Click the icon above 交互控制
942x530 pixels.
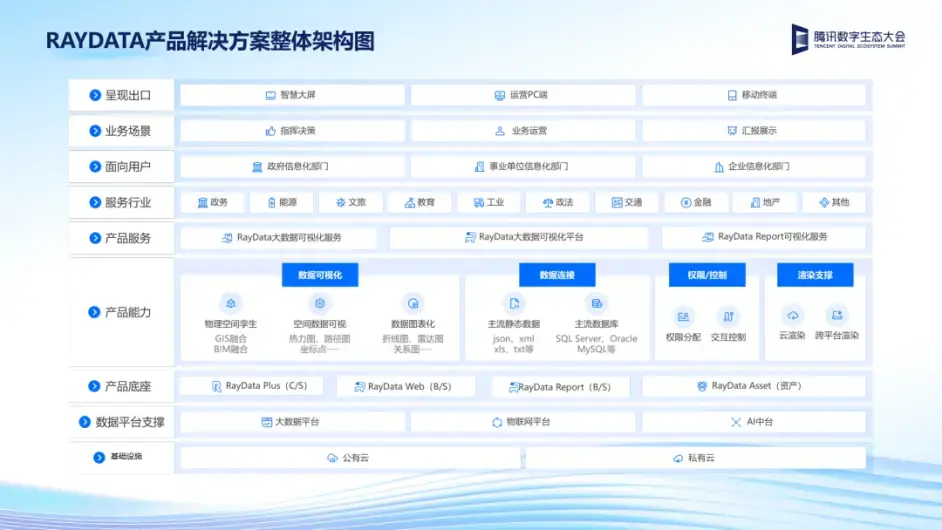click(728, 316)
